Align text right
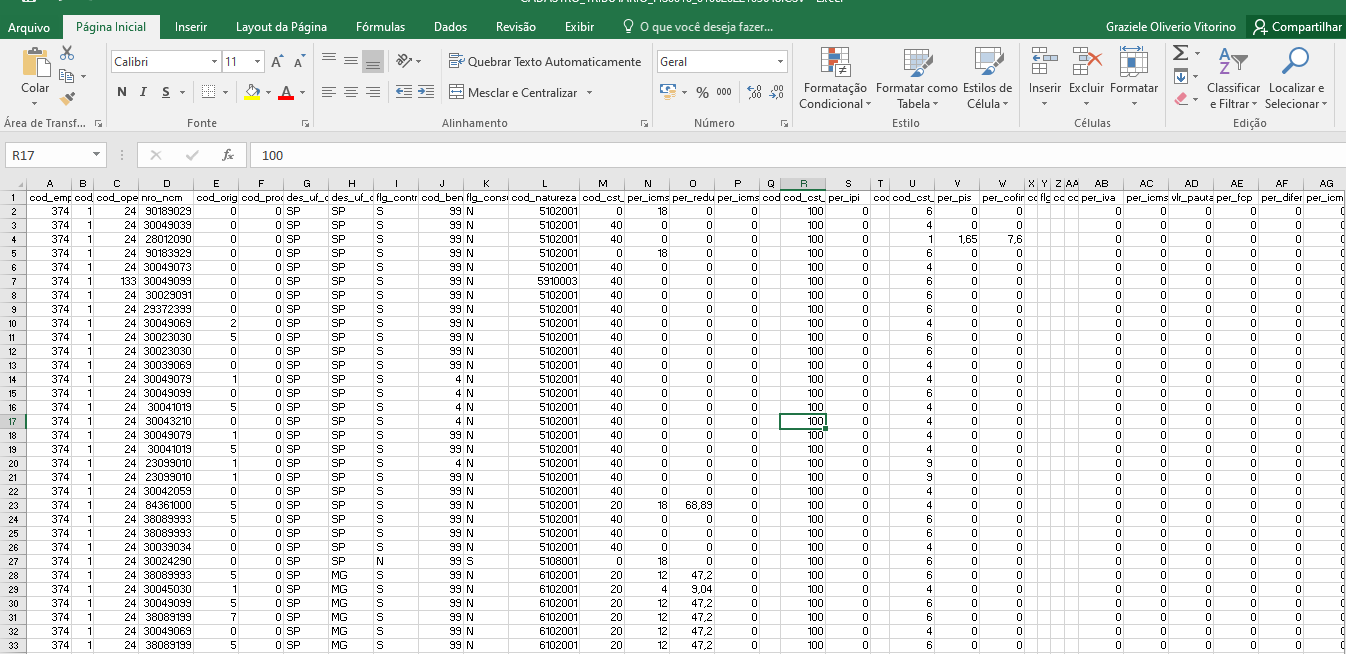 (373, 92)
